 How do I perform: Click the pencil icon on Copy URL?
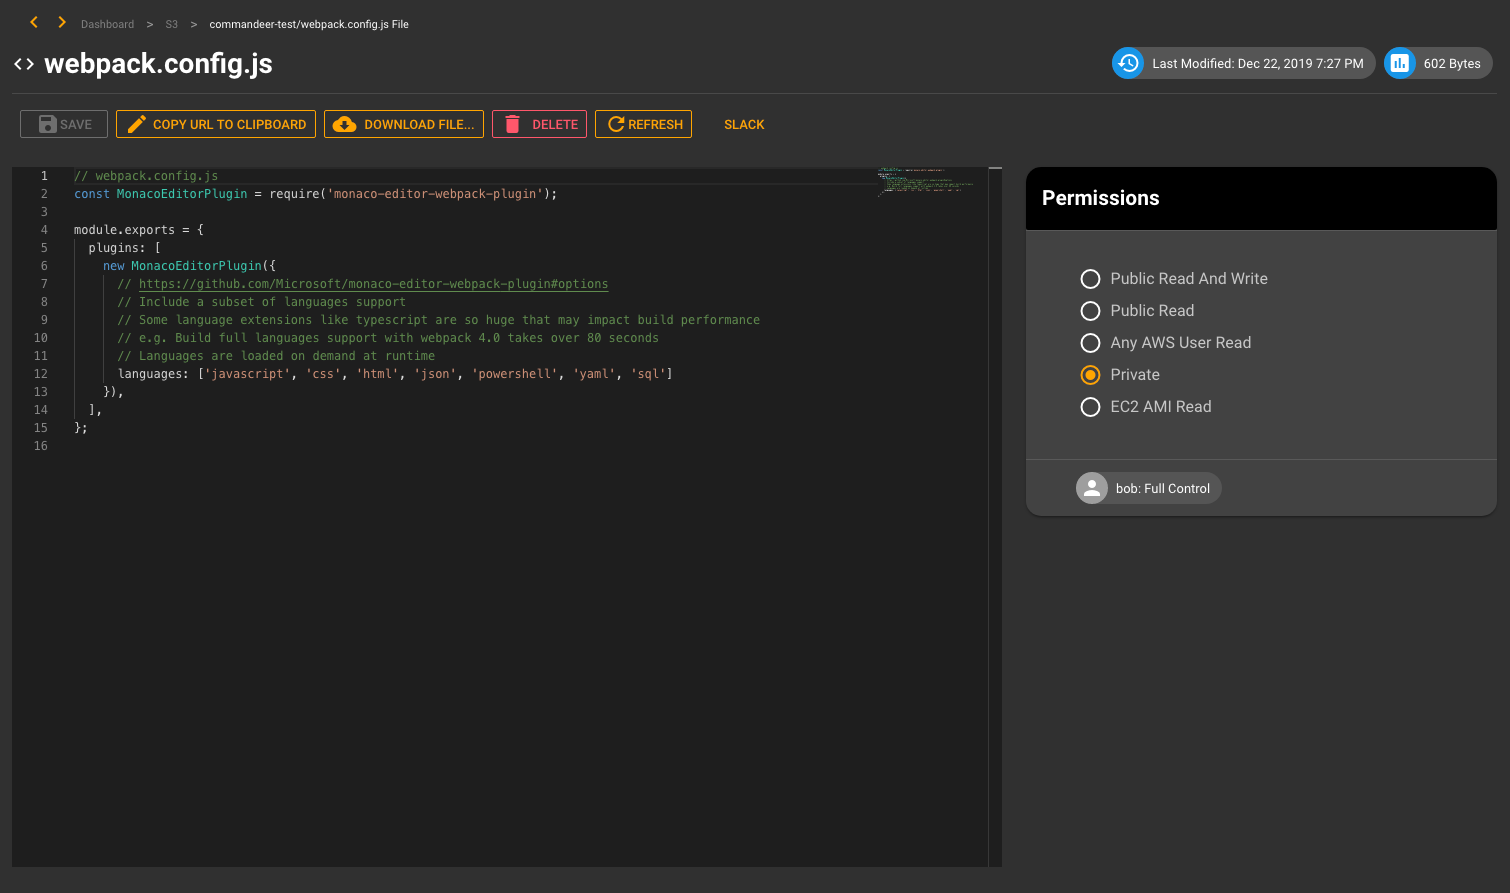coord(137,124)
